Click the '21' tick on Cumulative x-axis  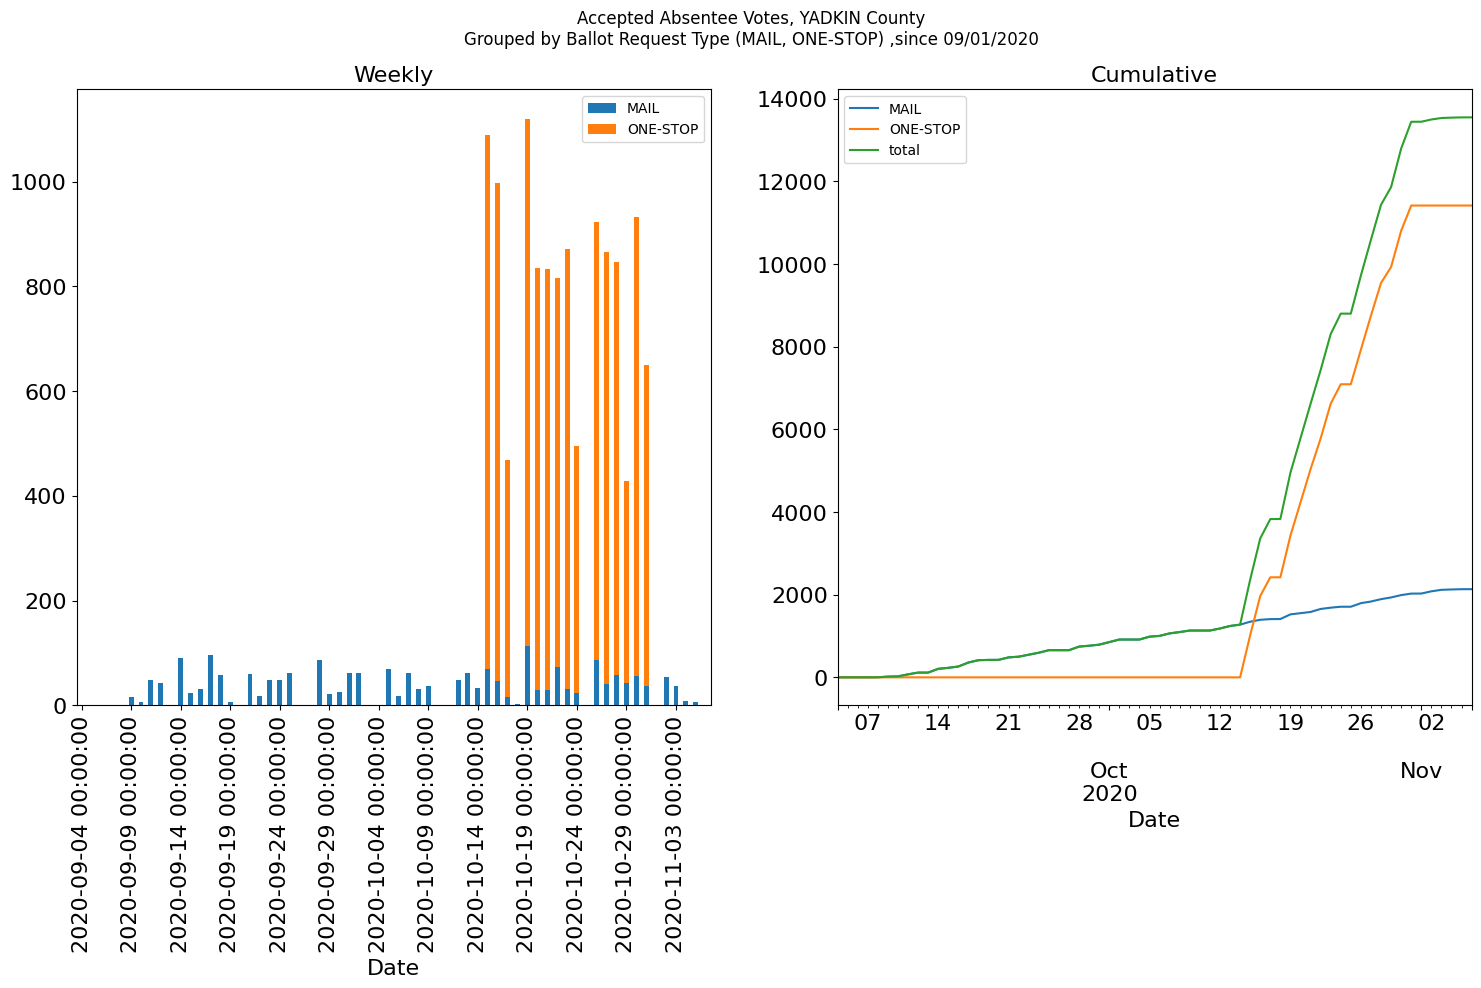tap(1008, 723)
